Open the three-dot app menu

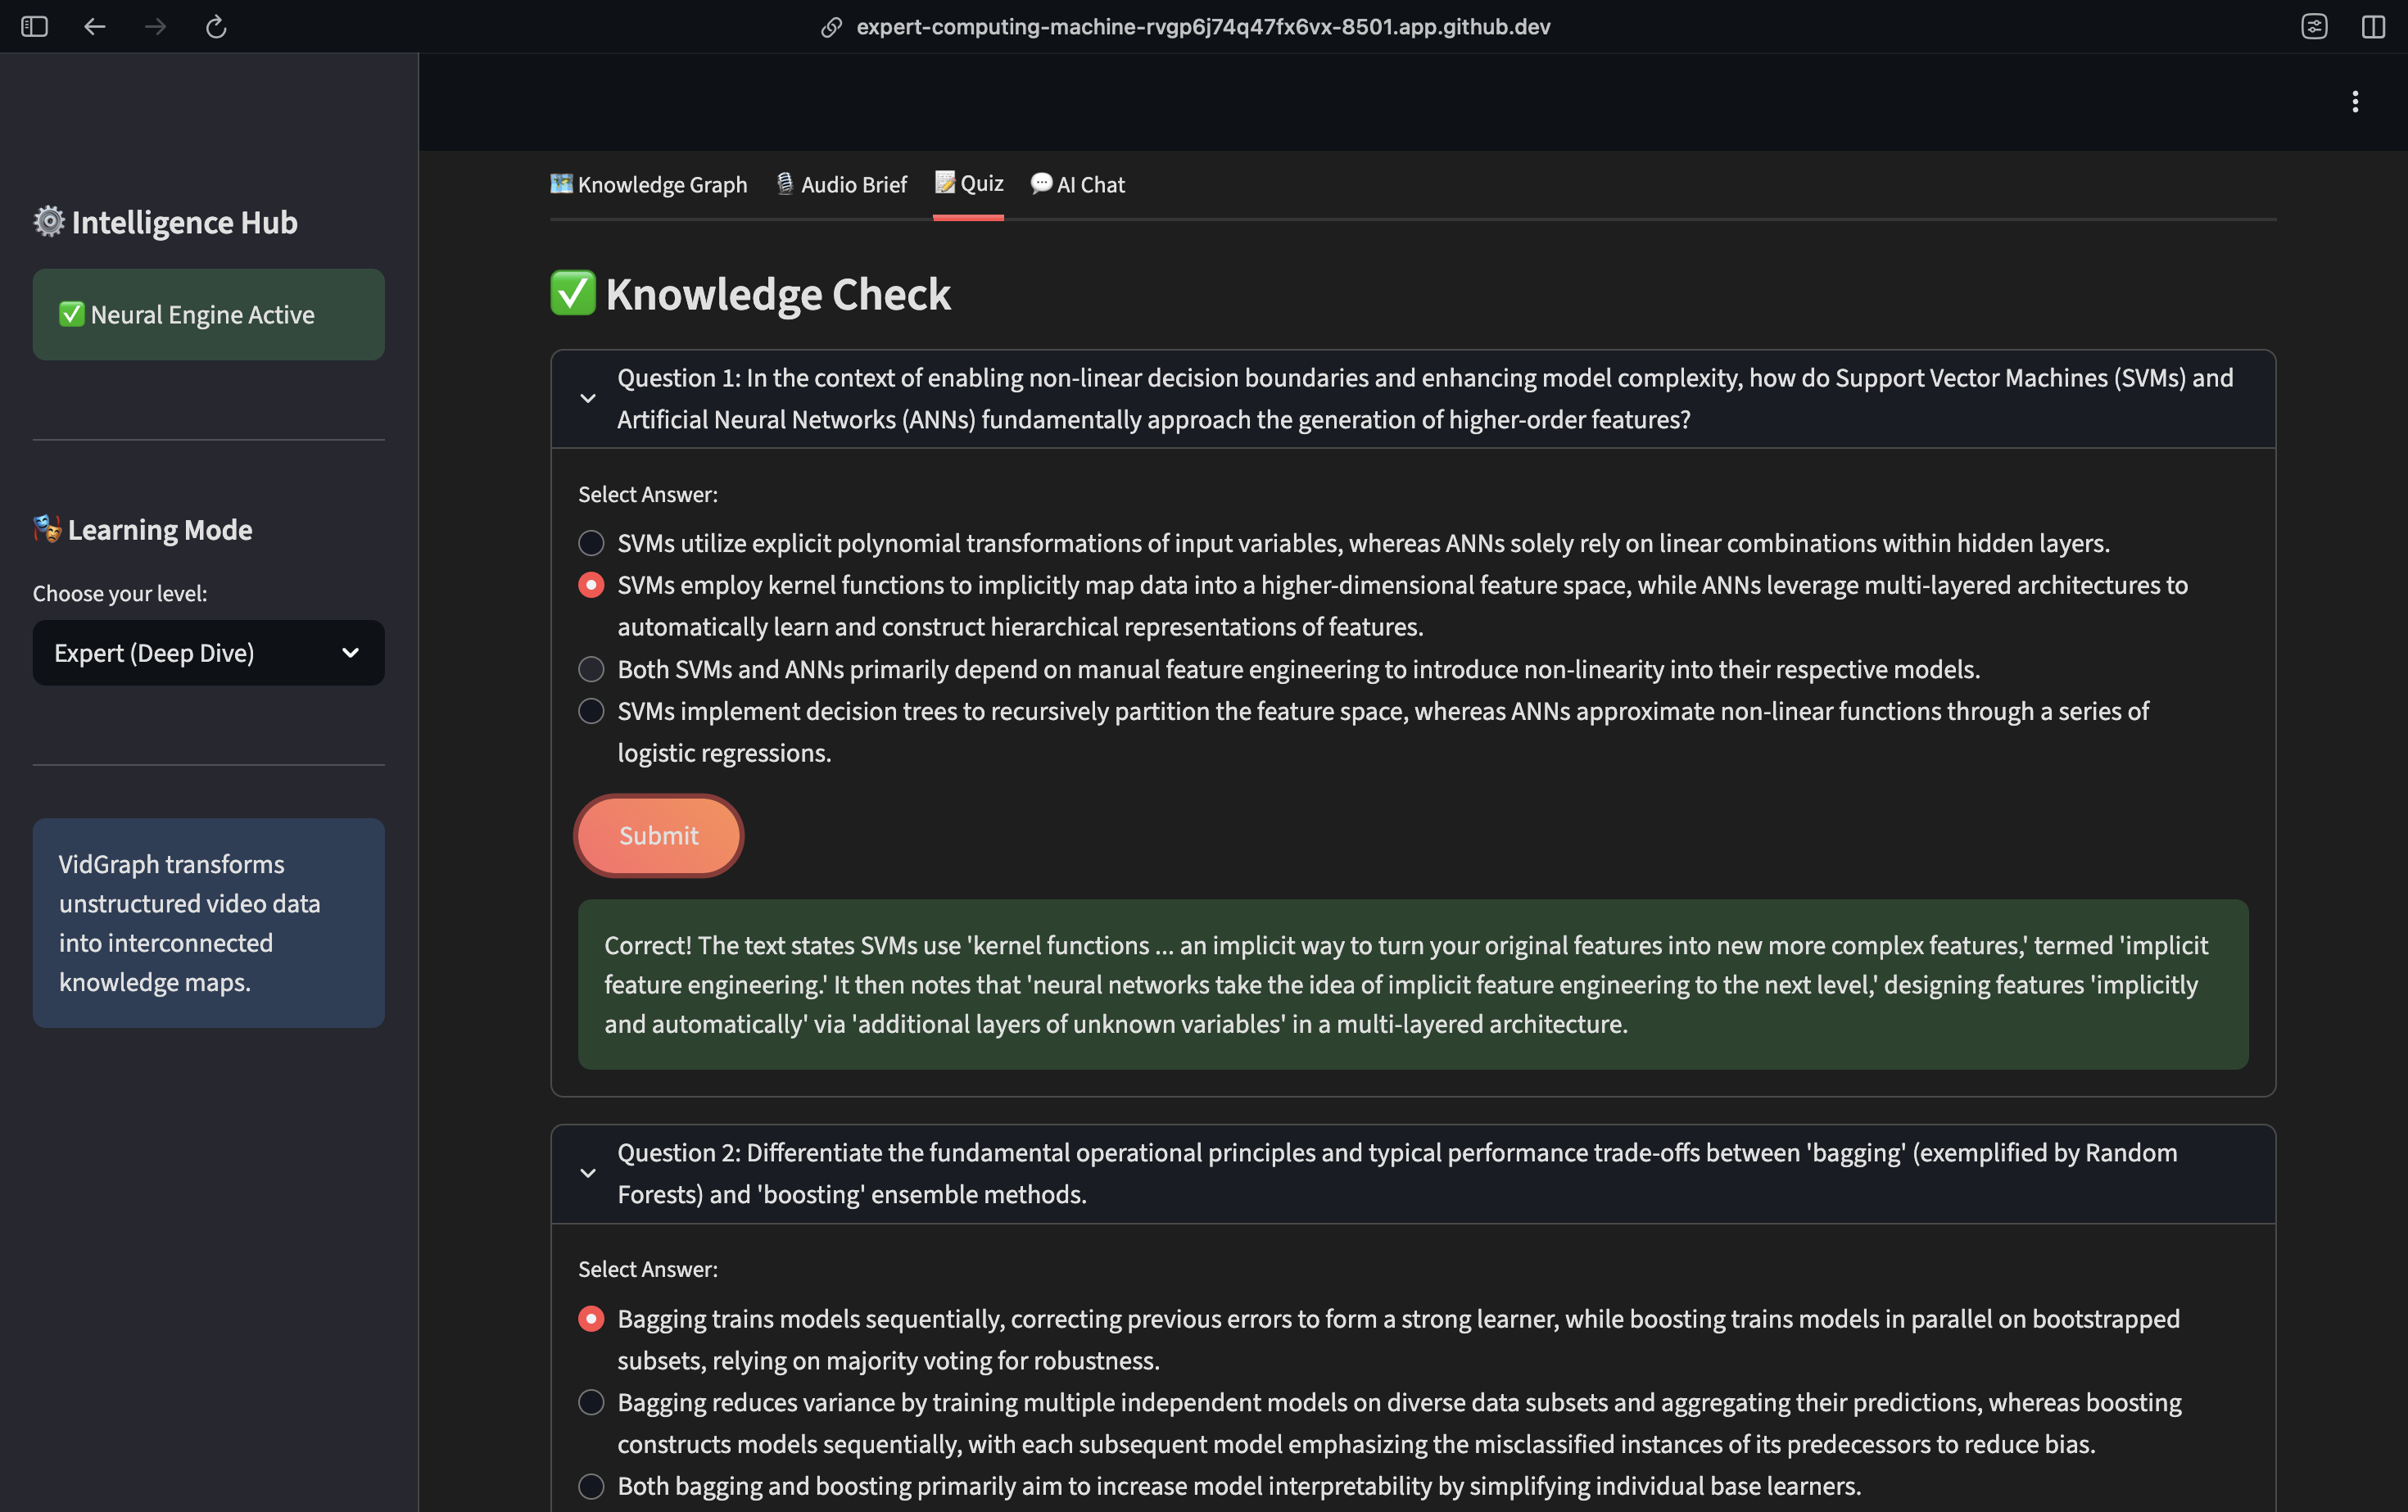[2355, 102]
